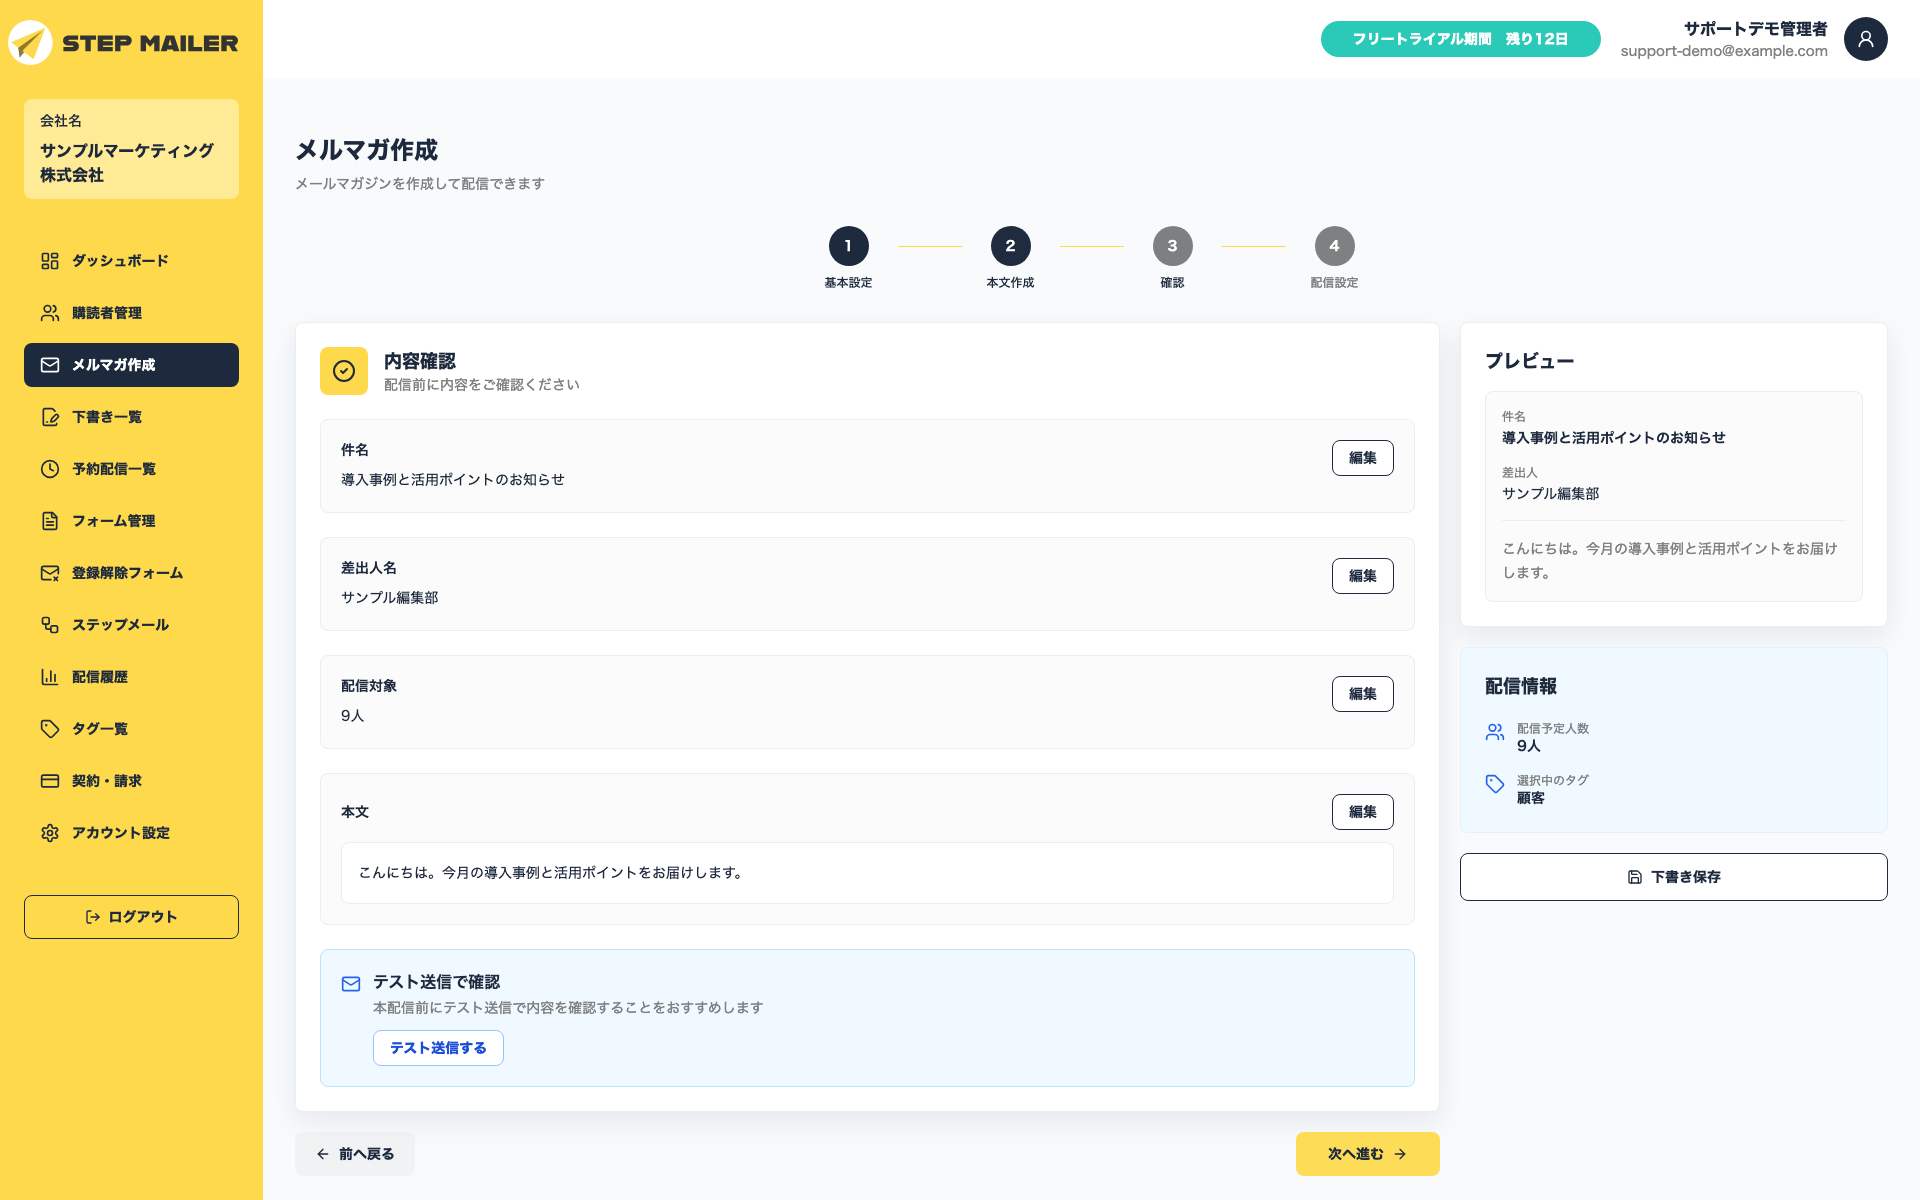
Task: Open 配信履歴 in the sidebar
Action: tap(131, 677)
